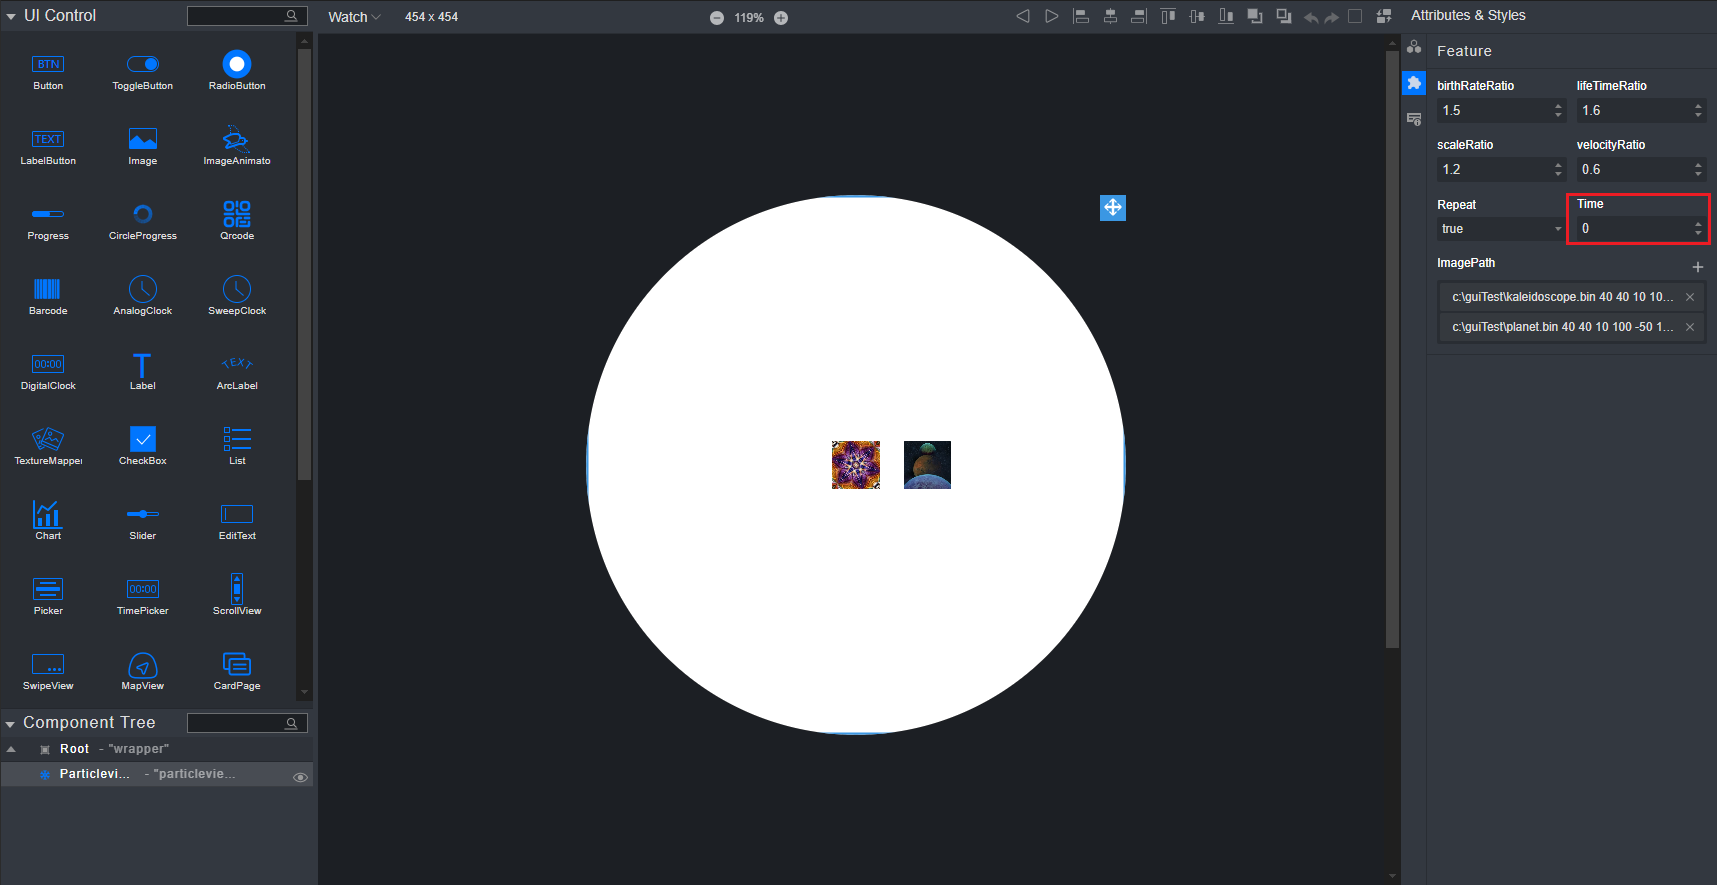Select the Slider control
Screen dimensions: 1717x885
143,520
